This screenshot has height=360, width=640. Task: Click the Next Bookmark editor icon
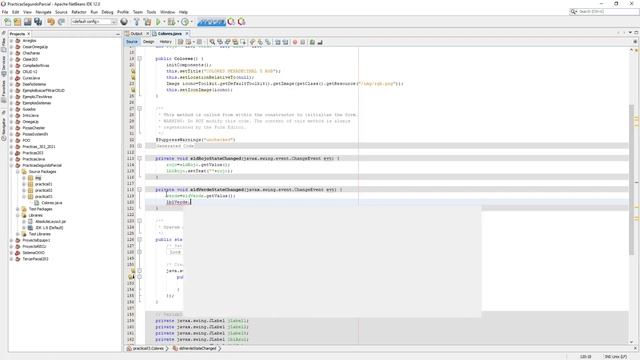(260, 42)
